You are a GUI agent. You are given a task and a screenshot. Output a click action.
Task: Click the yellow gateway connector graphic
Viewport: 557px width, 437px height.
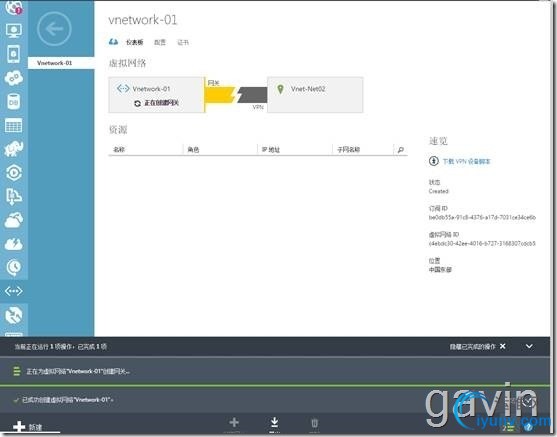(x=220, y=95)
